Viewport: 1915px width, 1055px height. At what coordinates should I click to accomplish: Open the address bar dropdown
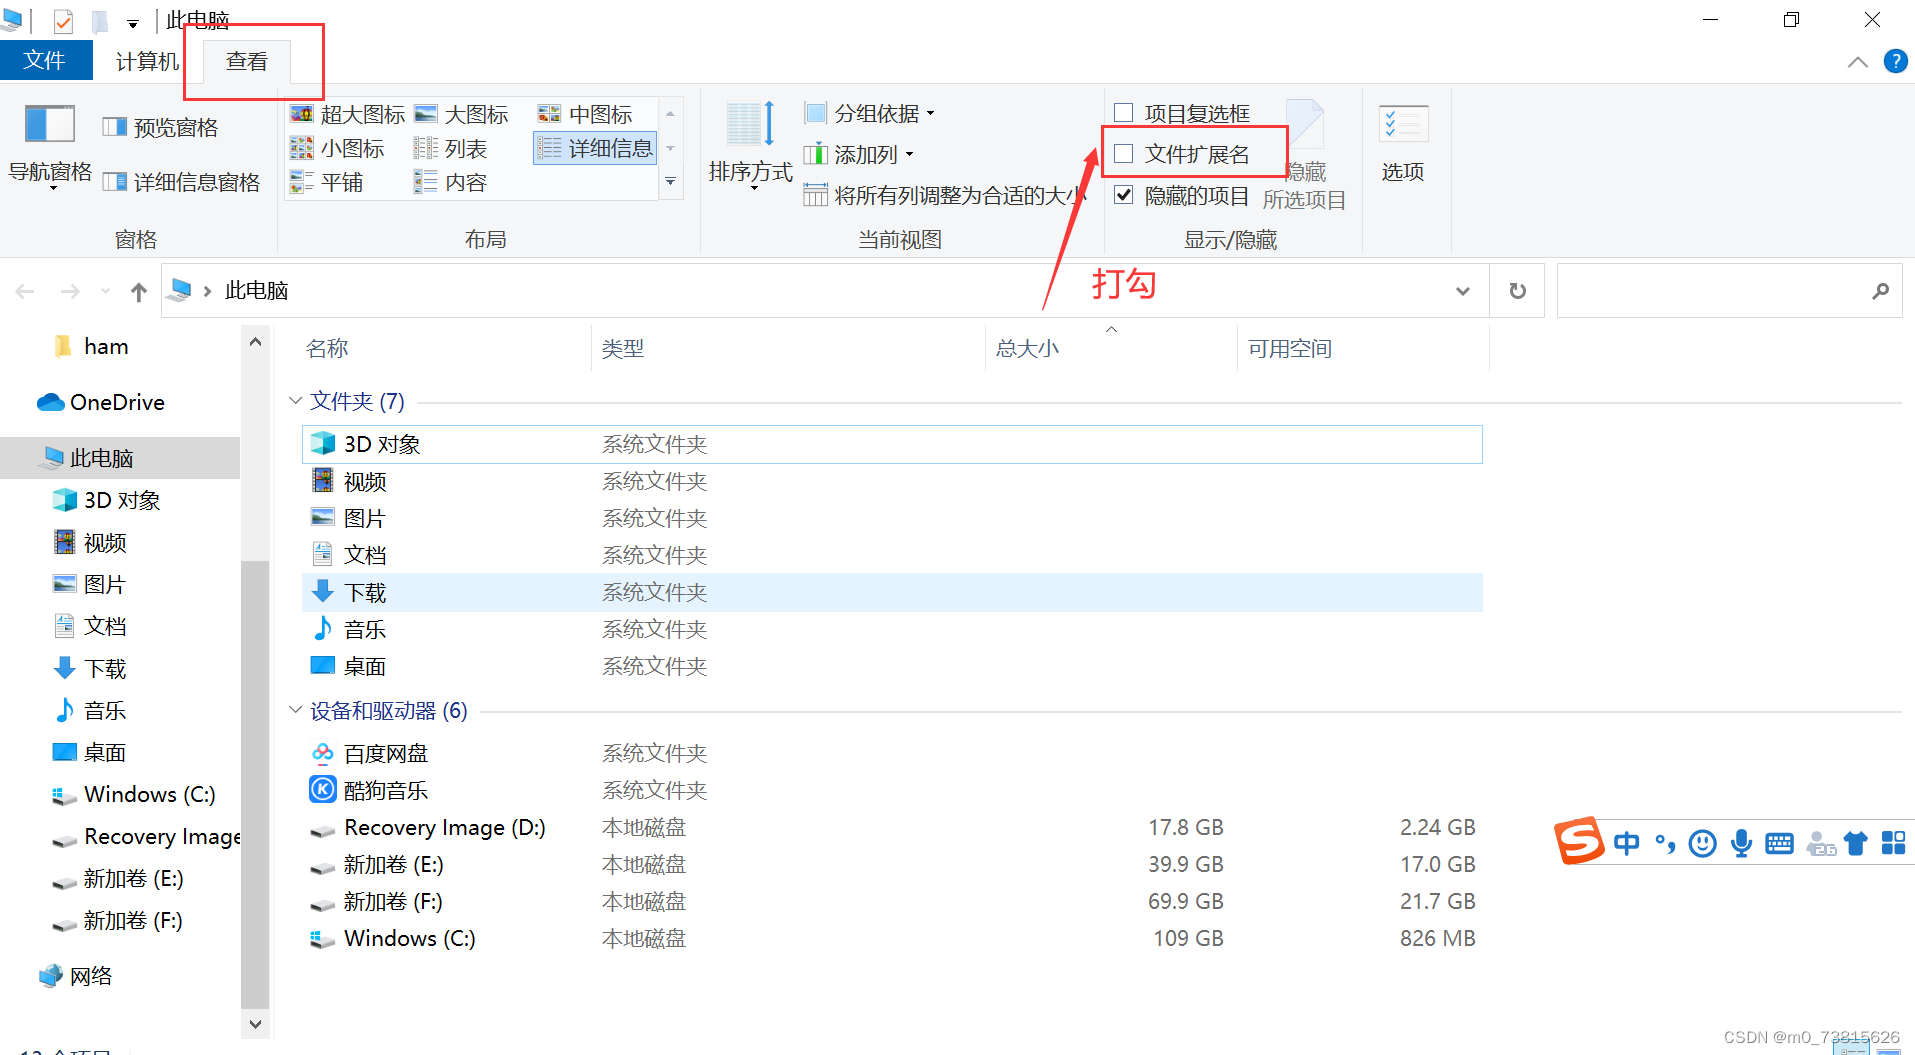point(1462,290)
